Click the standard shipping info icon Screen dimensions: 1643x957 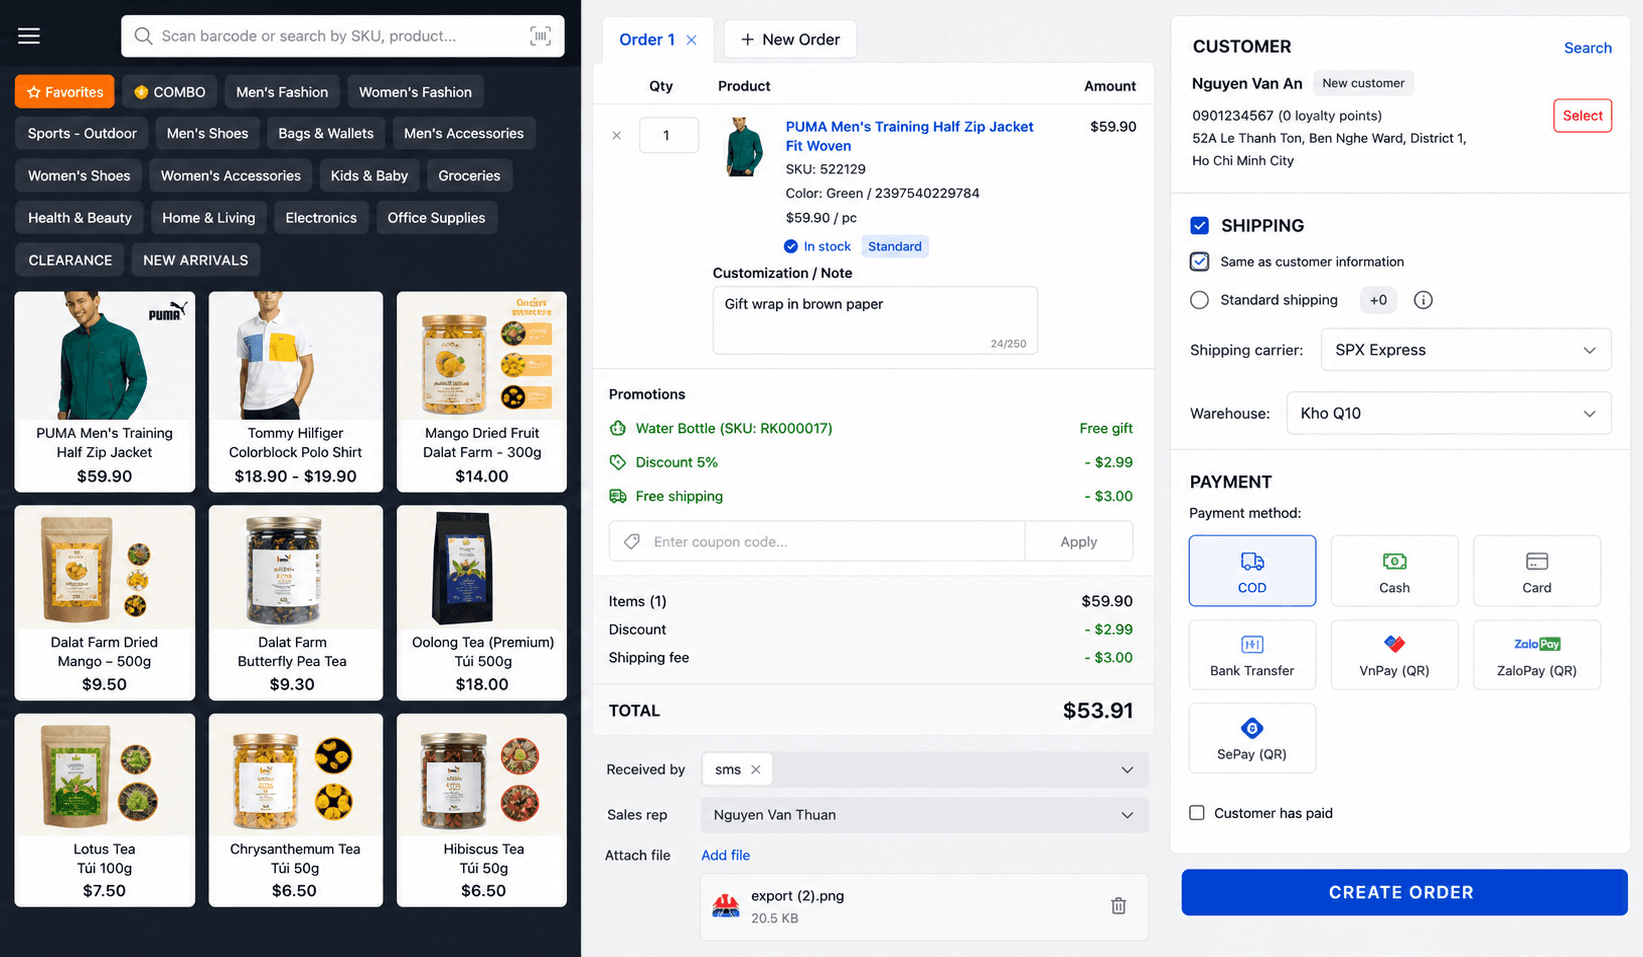pyautogui.click(x=1423, y=300)
